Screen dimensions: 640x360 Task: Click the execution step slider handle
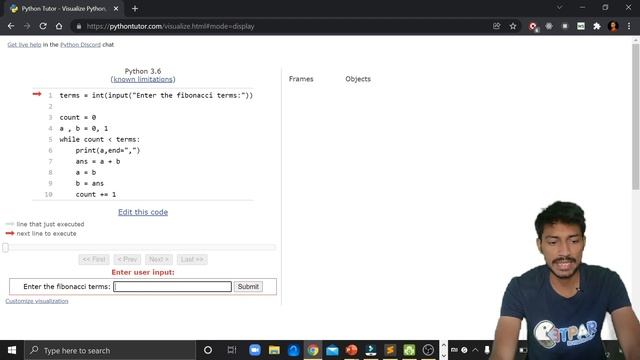(5, 247)
